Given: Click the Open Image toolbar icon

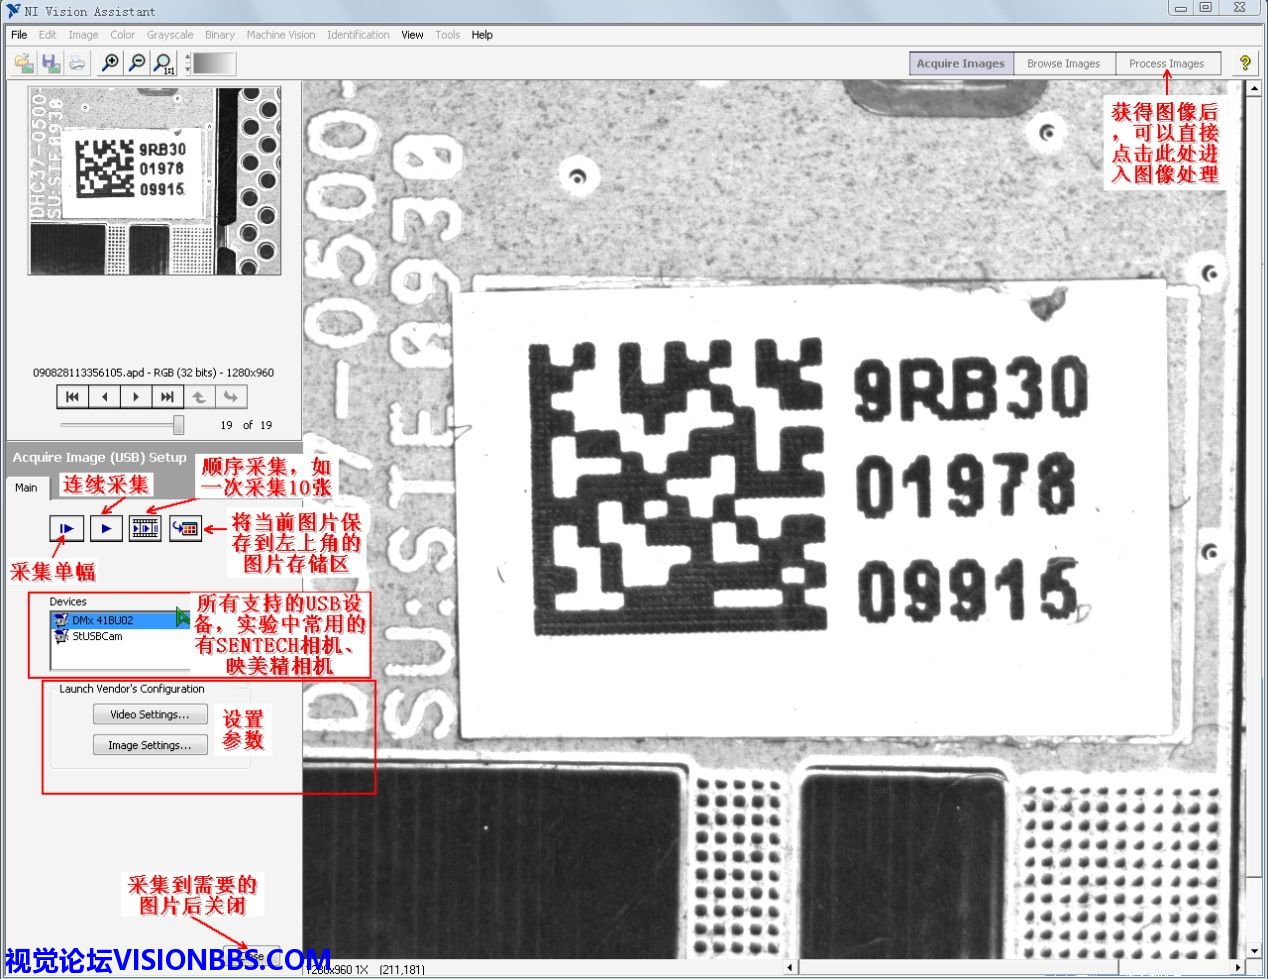Looking at the screenshot, I should (23, 63).
